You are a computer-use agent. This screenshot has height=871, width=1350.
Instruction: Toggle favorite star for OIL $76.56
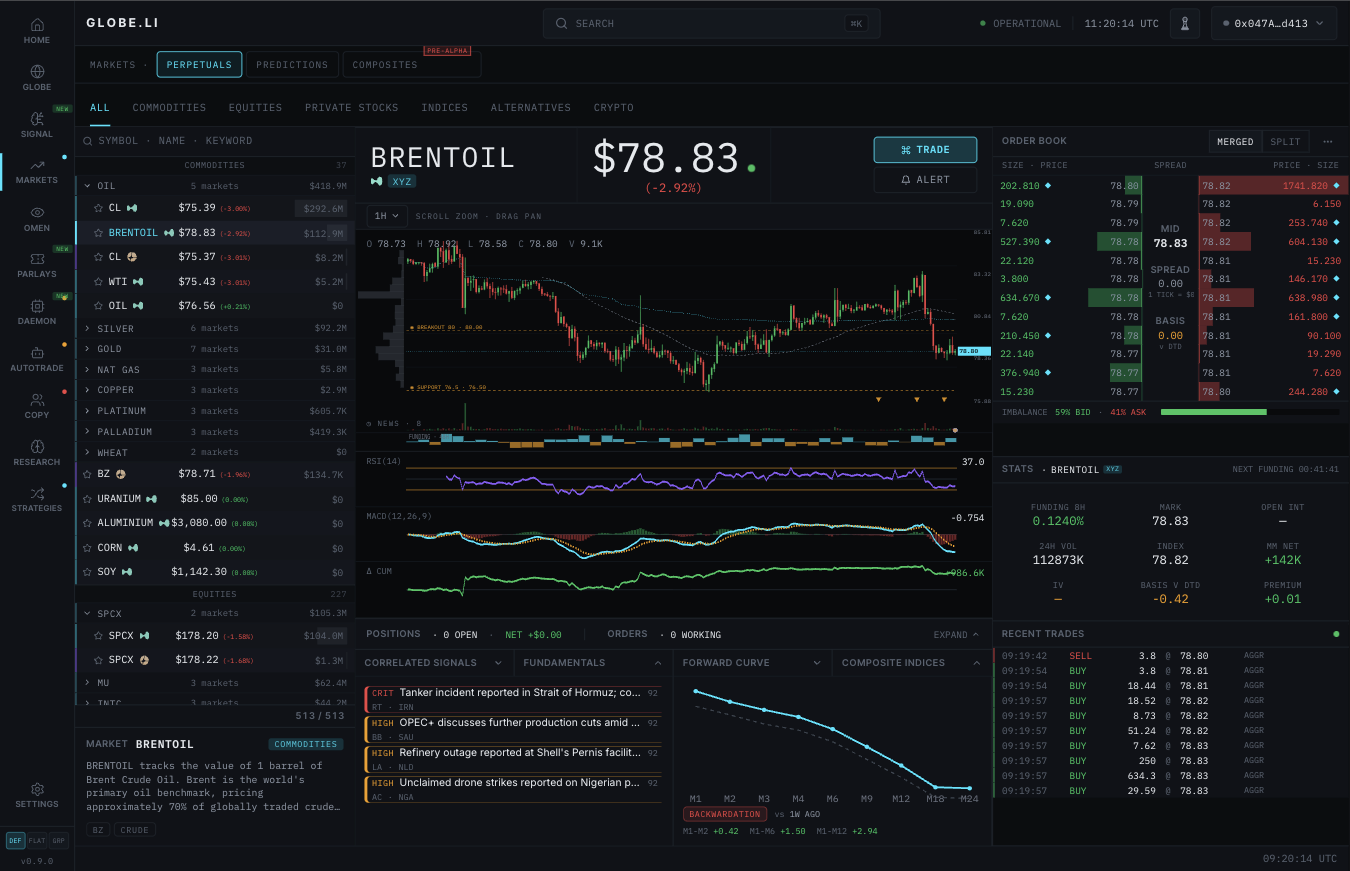point(99,306)
